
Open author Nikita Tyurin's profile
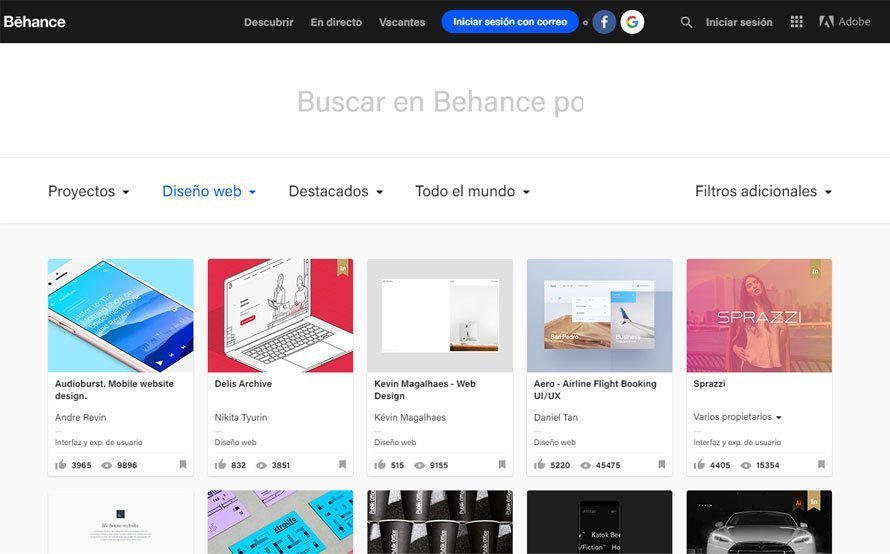pyautogui.click(x=241, y=417)
